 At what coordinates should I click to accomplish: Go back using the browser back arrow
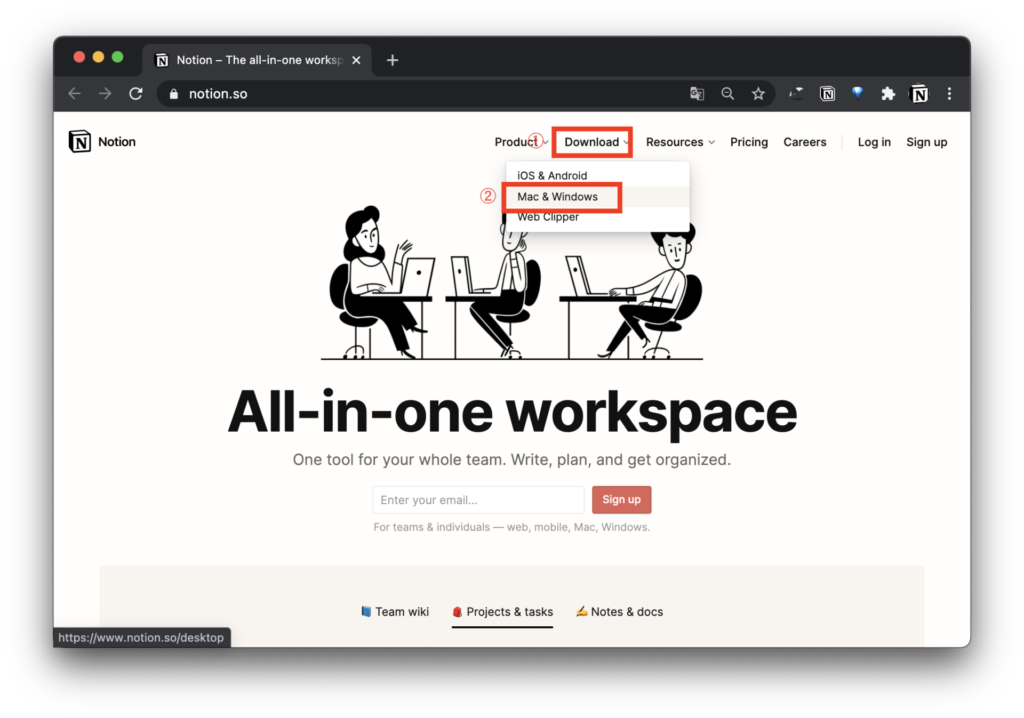[74, 93]
